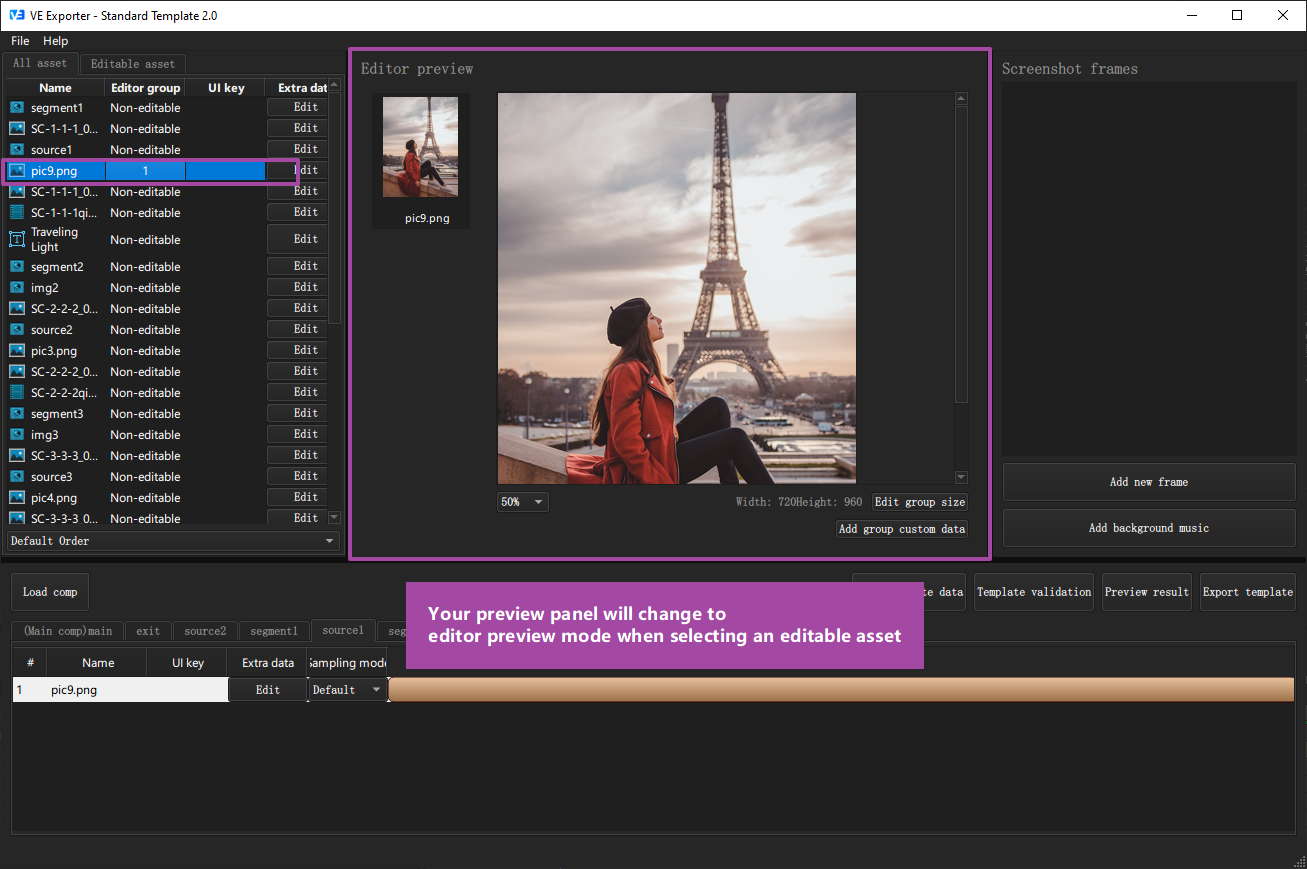Open the Default Order sorting dropdown
Viewport: 1307px width, 869px height.
pyautogui.click(x=174, y=541)
